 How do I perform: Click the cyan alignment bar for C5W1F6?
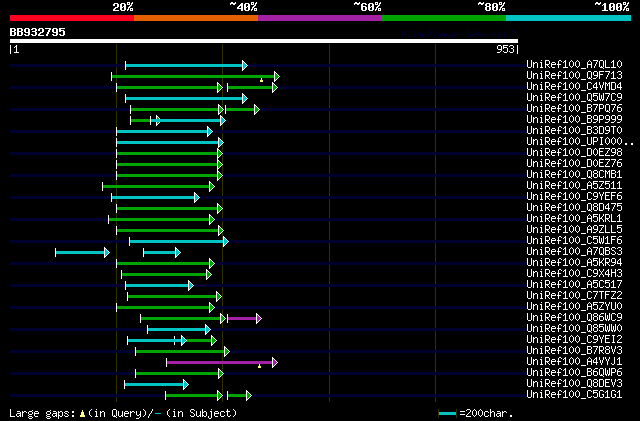point(179,242)
